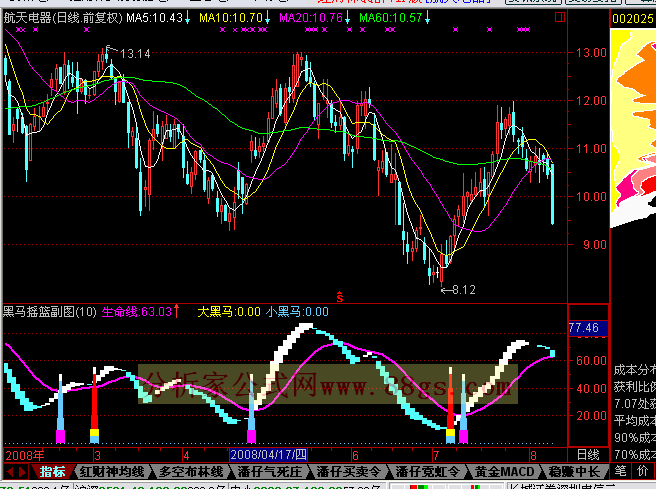Screen dimensions: 656x489
Task: Click the month 3 label on the time axis
Action: pyautogui.click(x=97, y=455)
